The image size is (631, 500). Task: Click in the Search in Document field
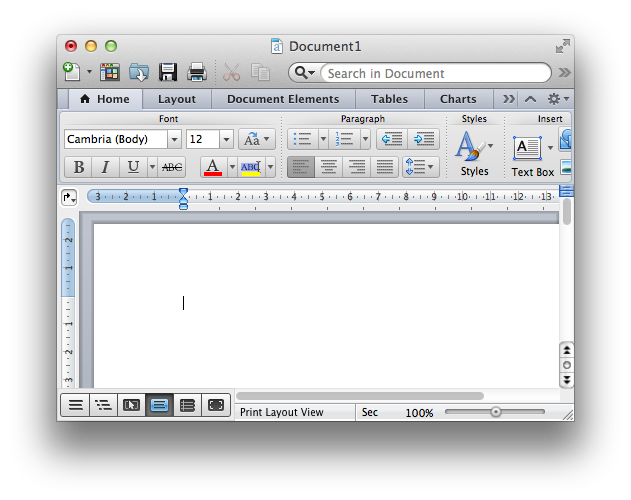click(436, 73)
